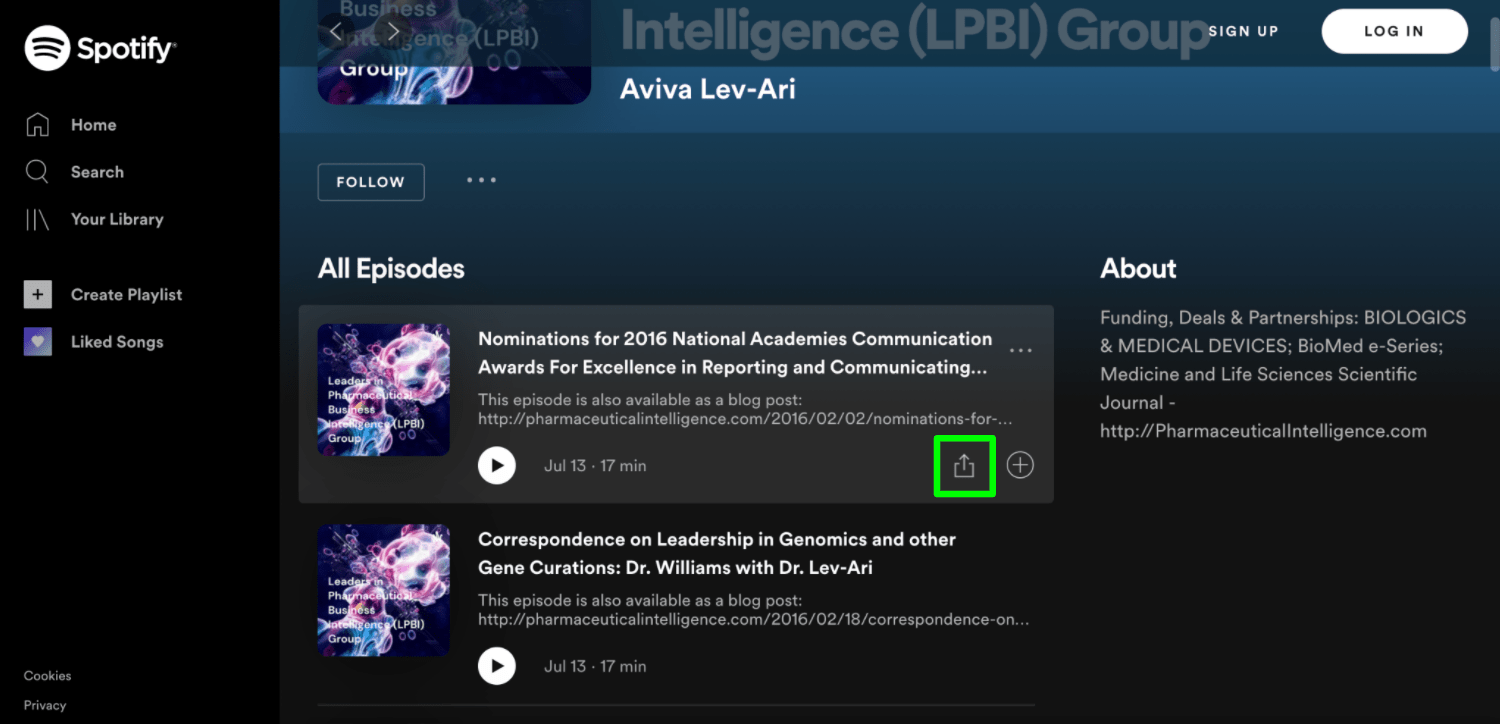Click the About description text

(x=1283, y=374)
